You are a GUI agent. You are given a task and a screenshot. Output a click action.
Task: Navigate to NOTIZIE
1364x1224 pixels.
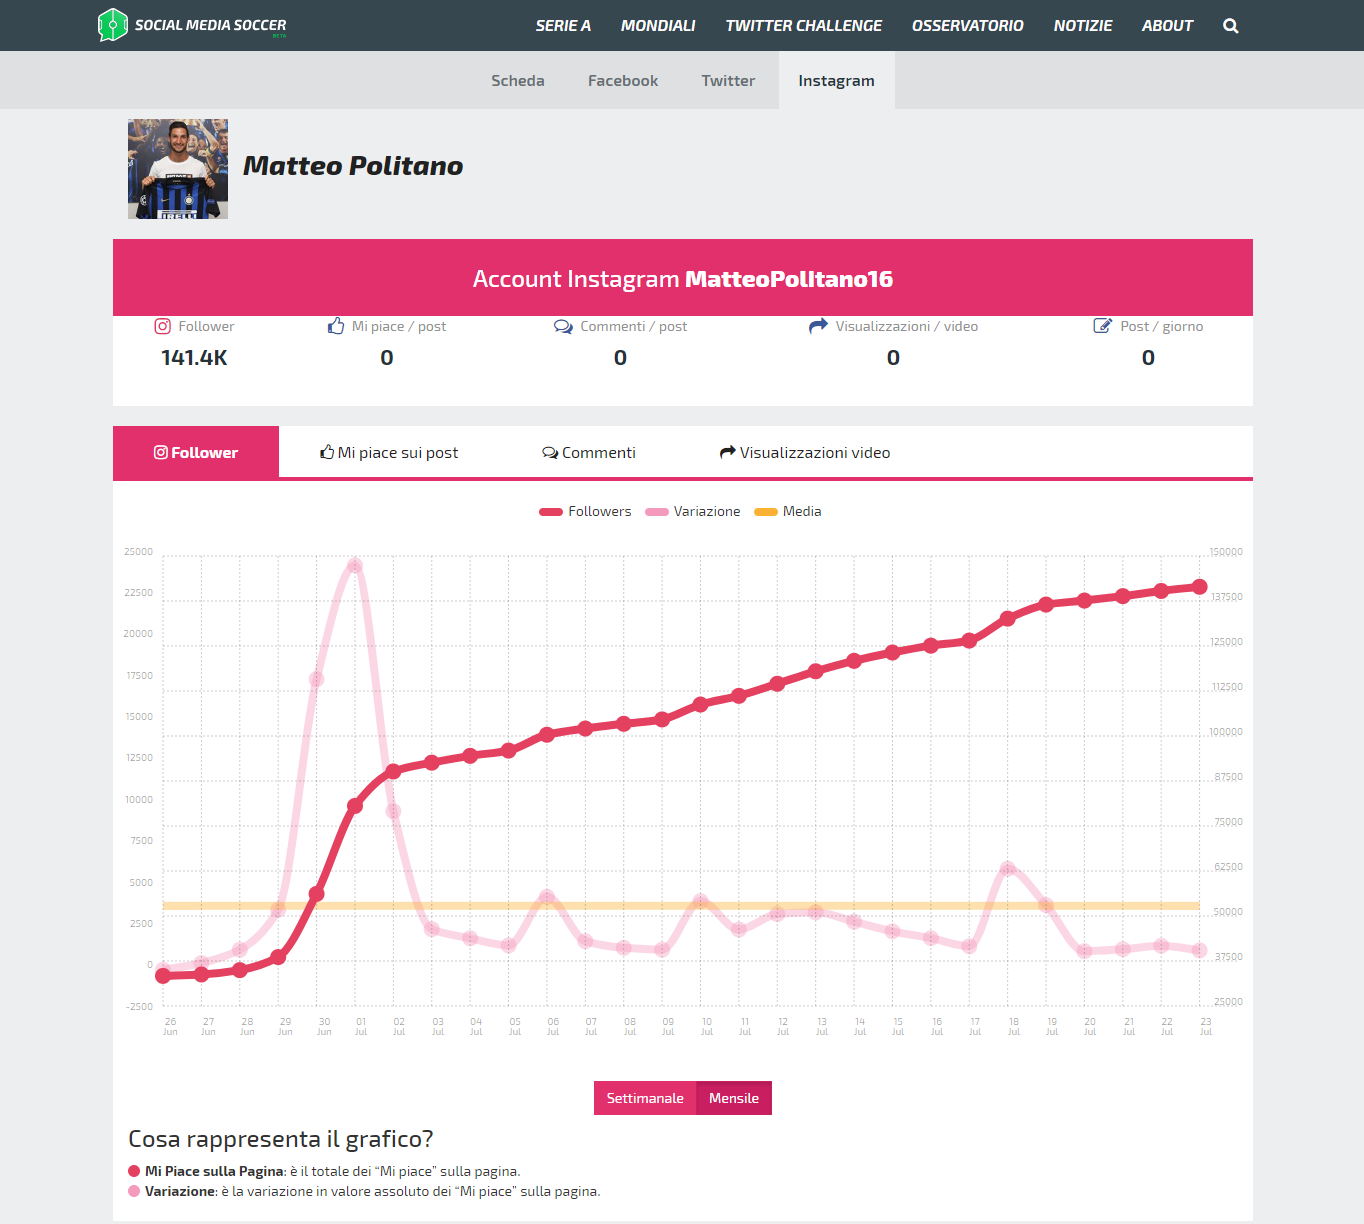[1083, 26]
